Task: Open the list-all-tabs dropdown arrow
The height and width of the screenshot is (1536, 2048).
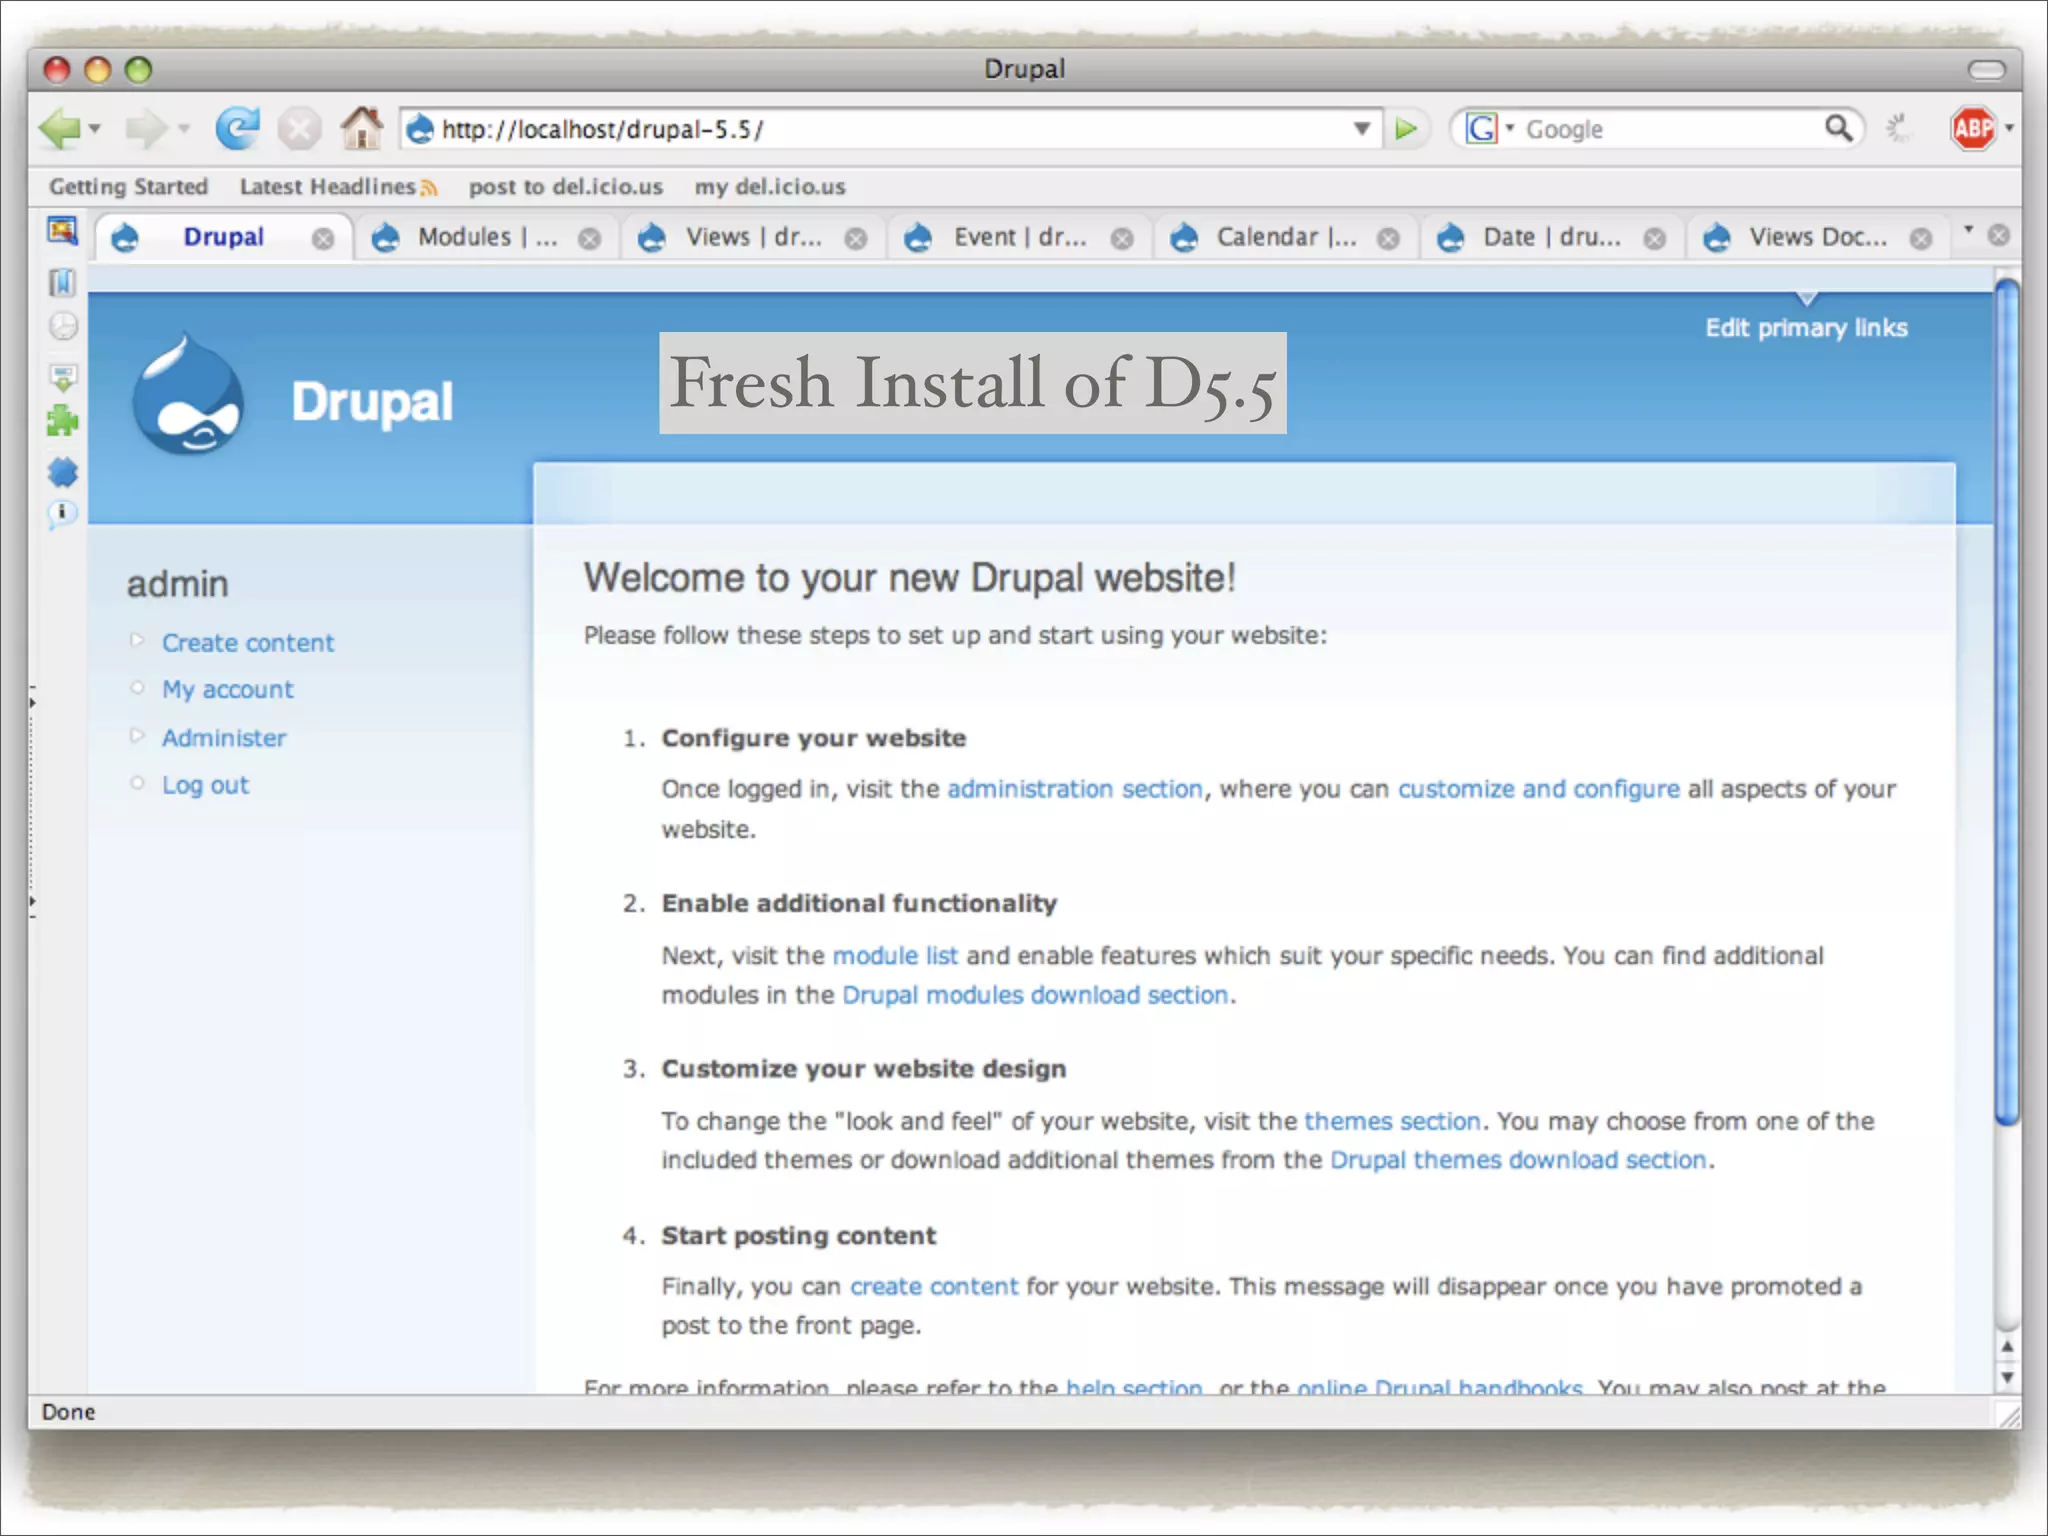Action: point(1968,231)
